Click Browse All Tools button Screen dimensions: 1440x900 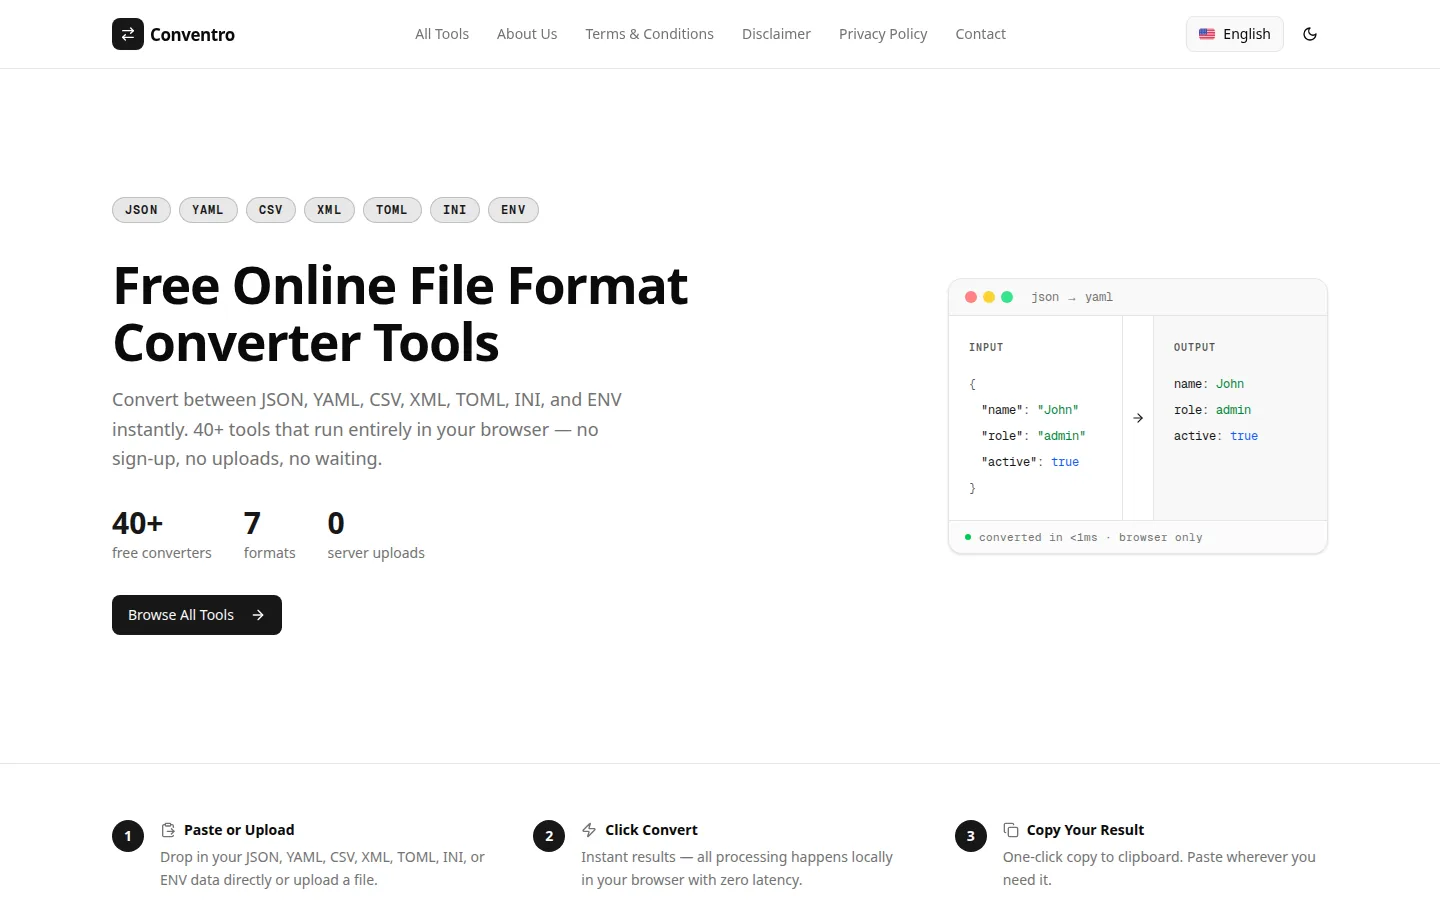click(197, 615)
